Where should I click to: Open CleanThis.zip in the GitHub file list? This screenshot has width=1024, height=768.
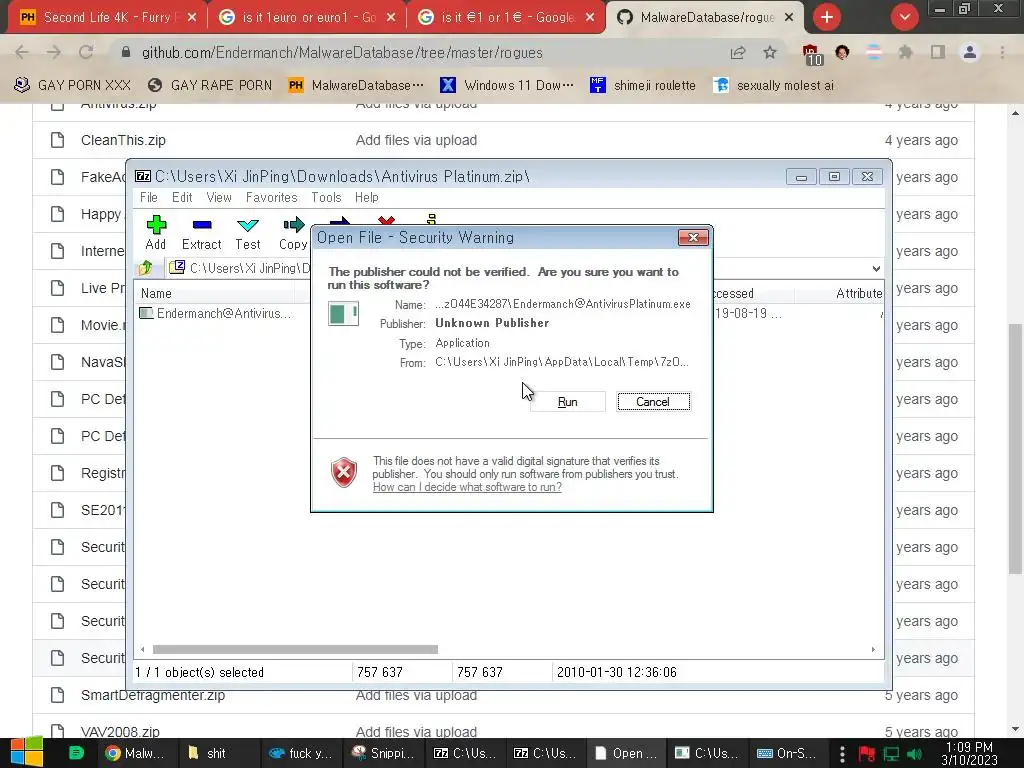click(x=123, y=140)
